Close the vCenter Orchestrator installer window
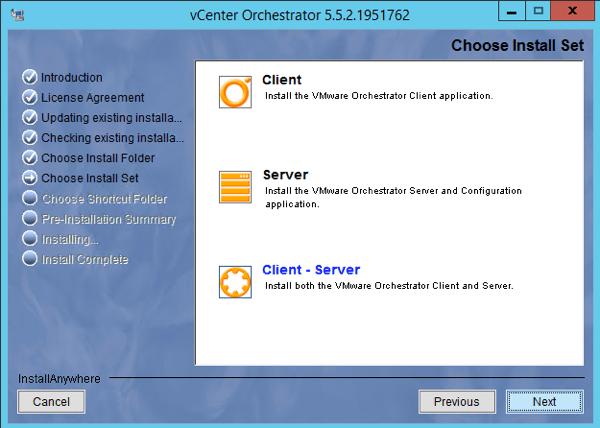The image size is (600, 428). pyautogui.click(x=572, y=12)
